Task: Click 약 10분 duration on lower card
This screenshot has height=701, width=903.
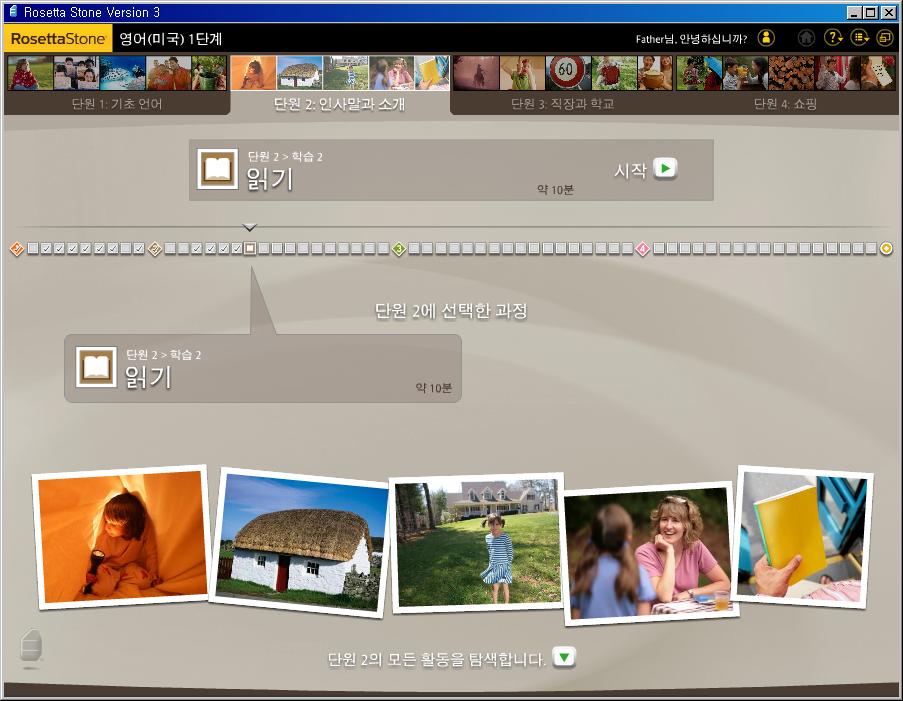Action: 434,388
